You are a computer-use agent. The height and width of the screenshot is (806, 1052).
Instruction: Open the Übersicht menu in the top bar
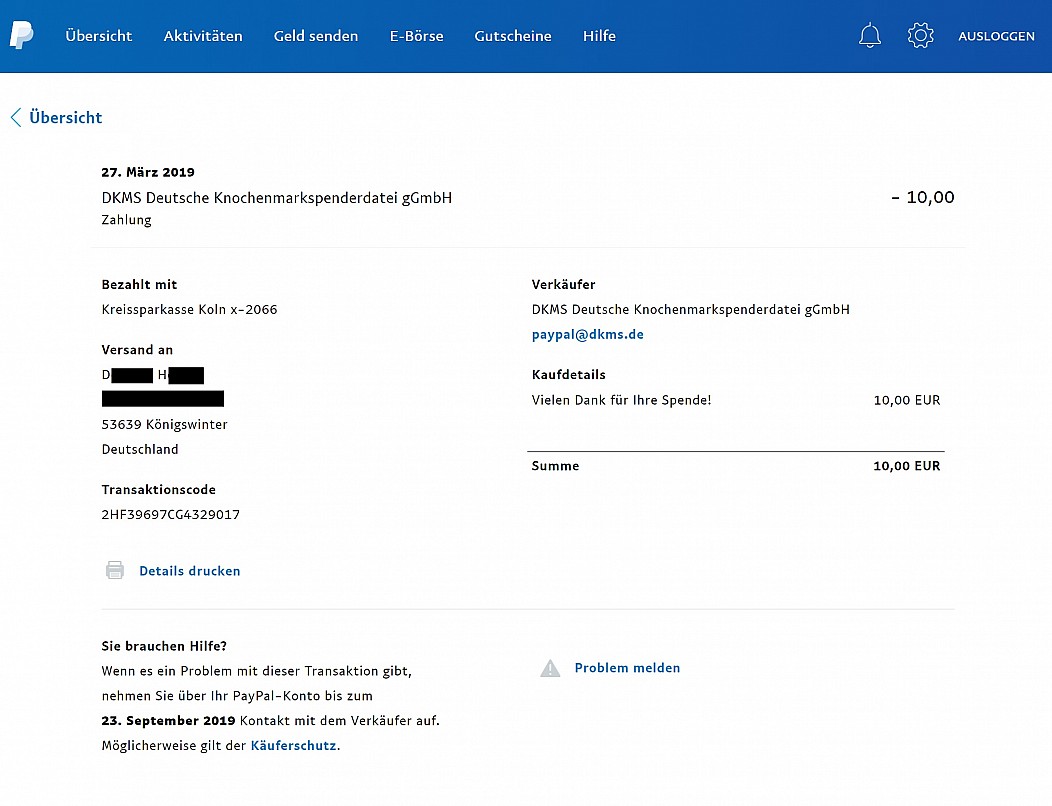click(99, 36)
